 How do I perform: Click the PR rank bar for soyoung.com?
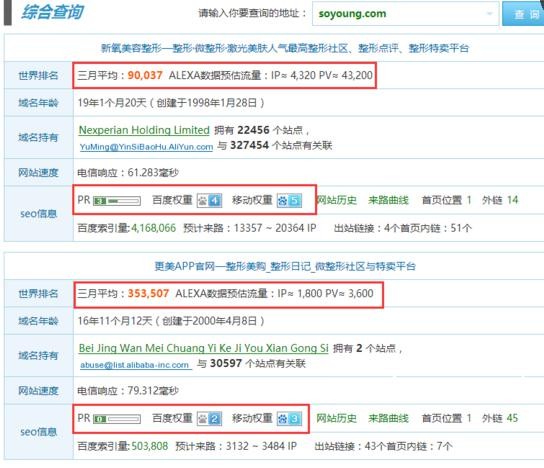(x=117, y=201)
